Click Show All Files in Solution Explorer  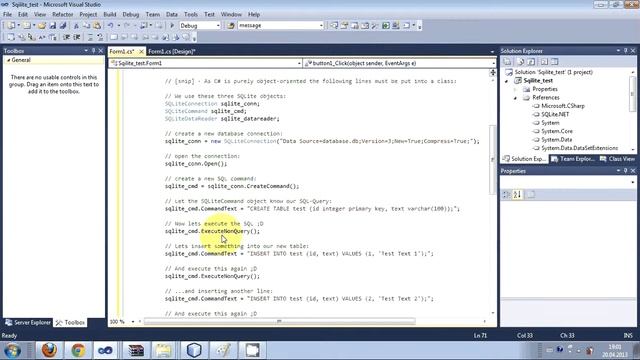(x=521, y=62)
